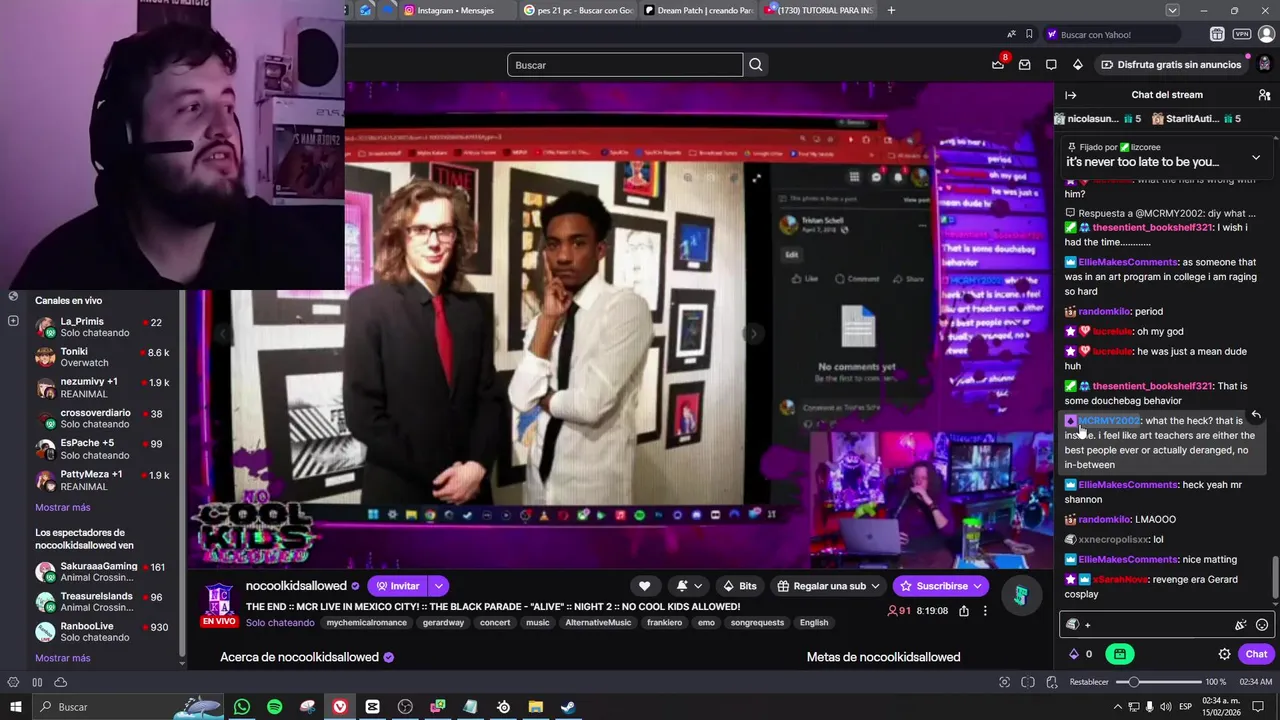The image size is (1280, 720).
Task: Open the browser profile avatar
Action: click(1266, 34)
